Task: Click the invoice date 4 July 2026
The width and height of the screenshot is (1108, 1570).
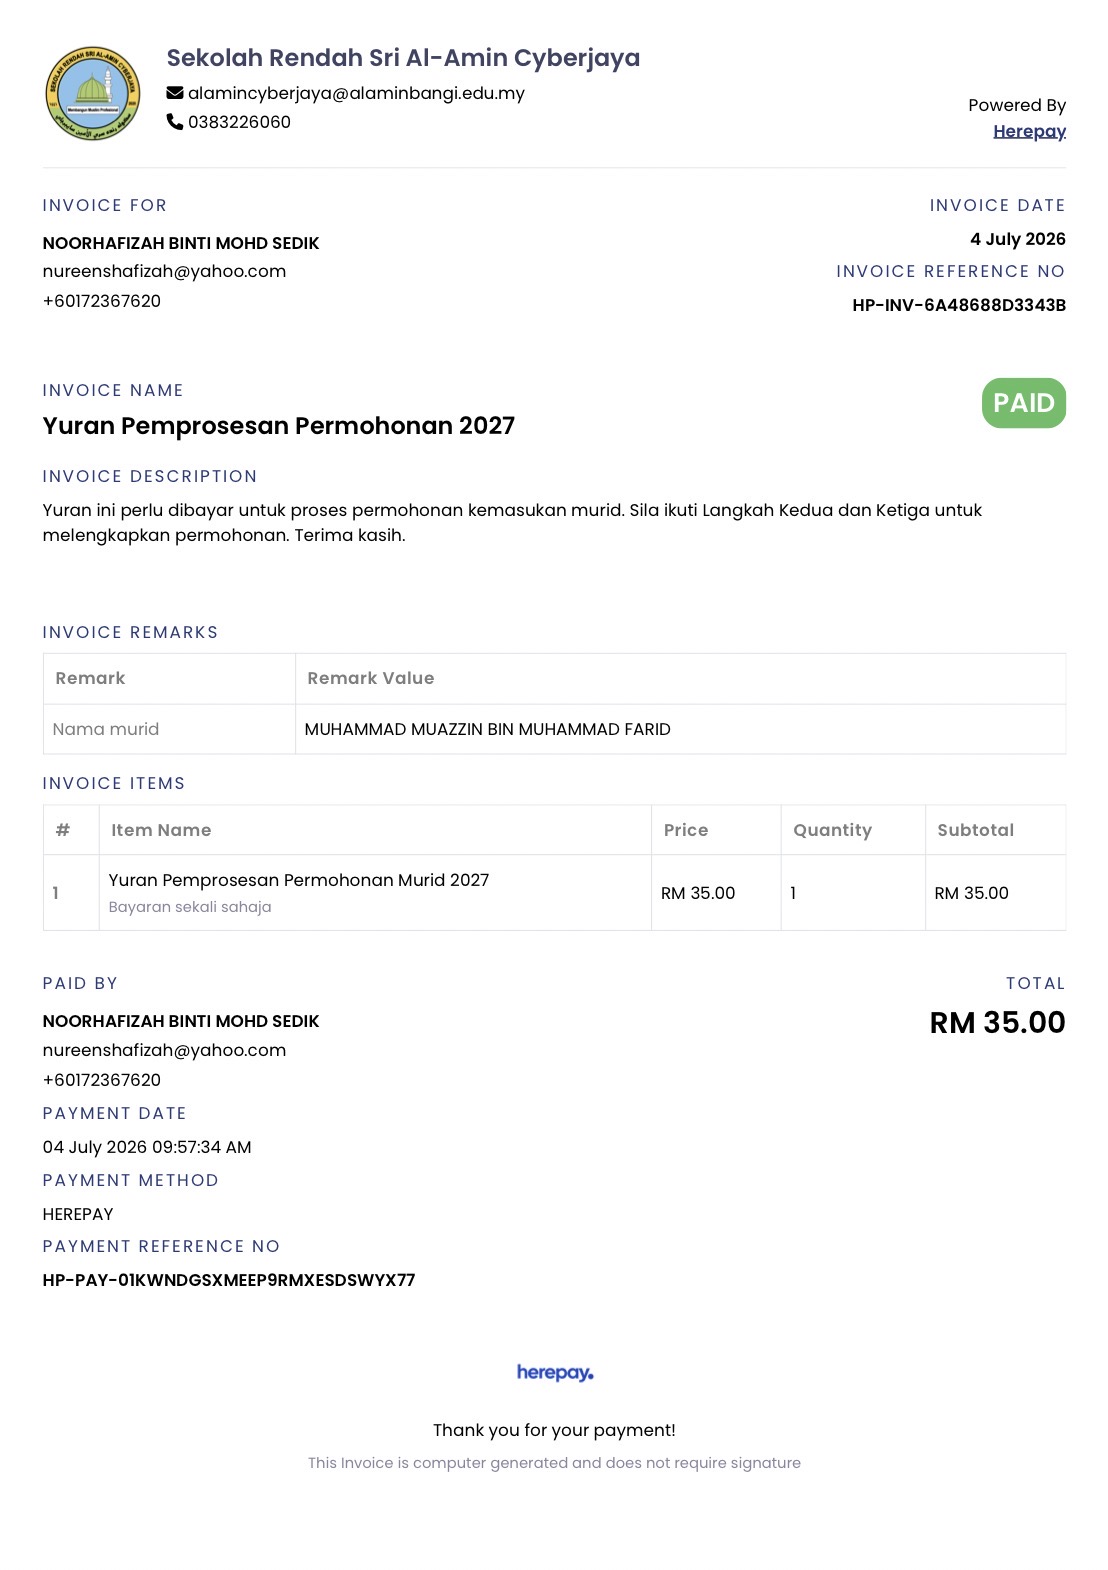Action: [1018, 239]
